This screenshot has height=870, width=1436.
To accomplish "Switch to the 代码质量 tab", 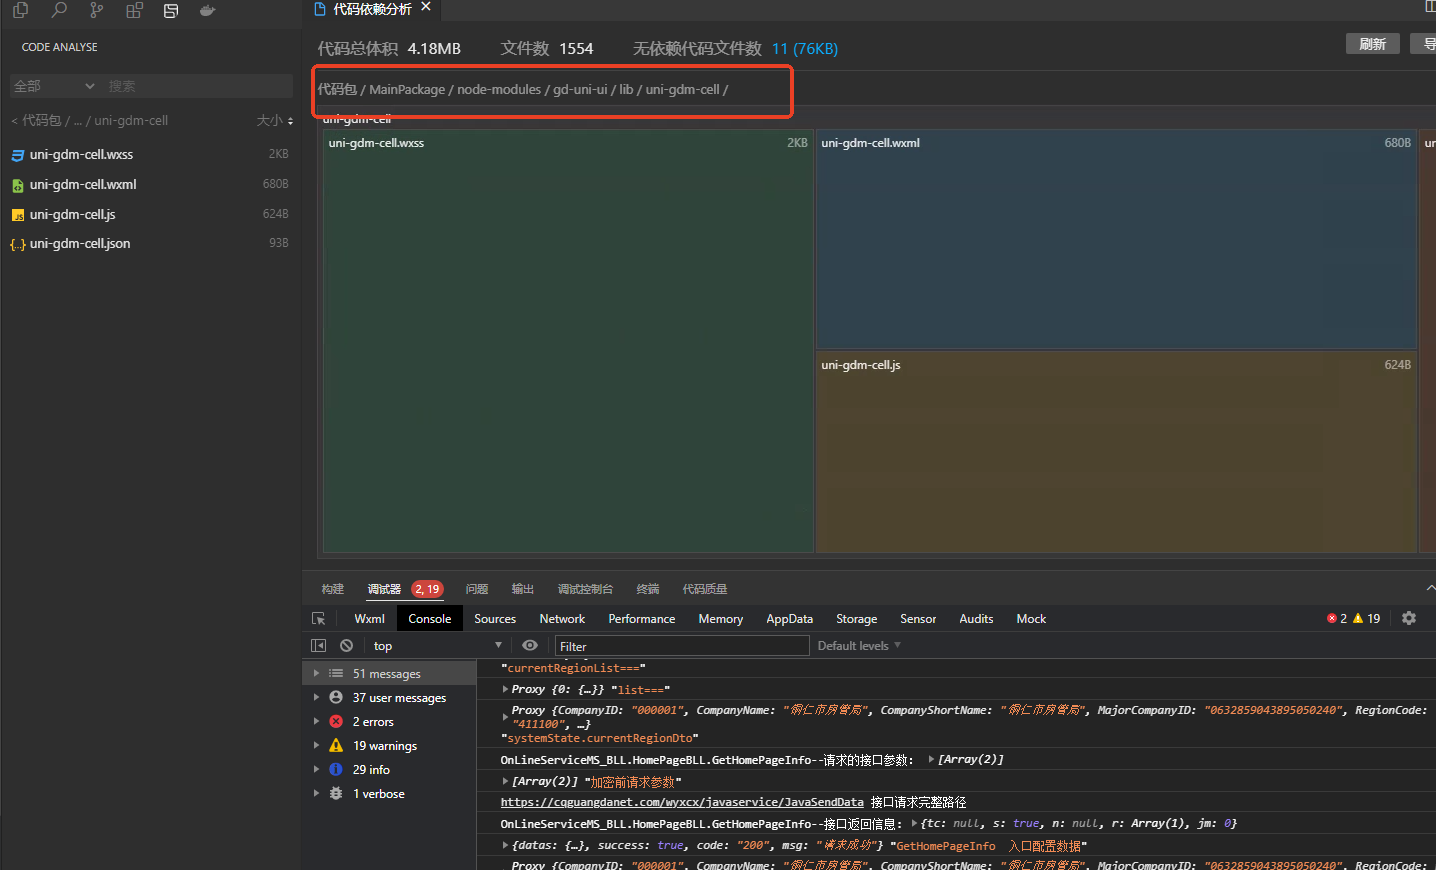I will 704,589.
